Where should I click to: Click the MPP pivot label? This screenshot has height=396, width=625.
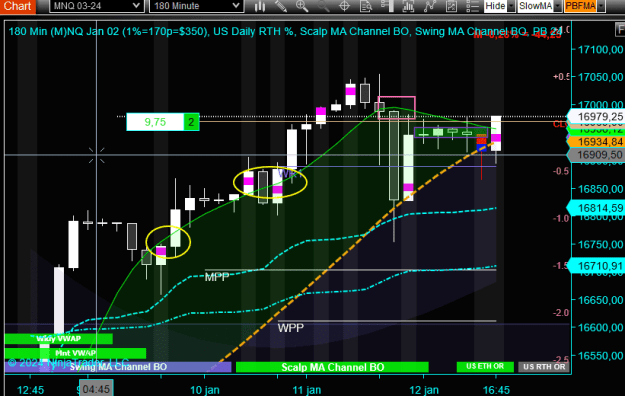pos(217,277)
